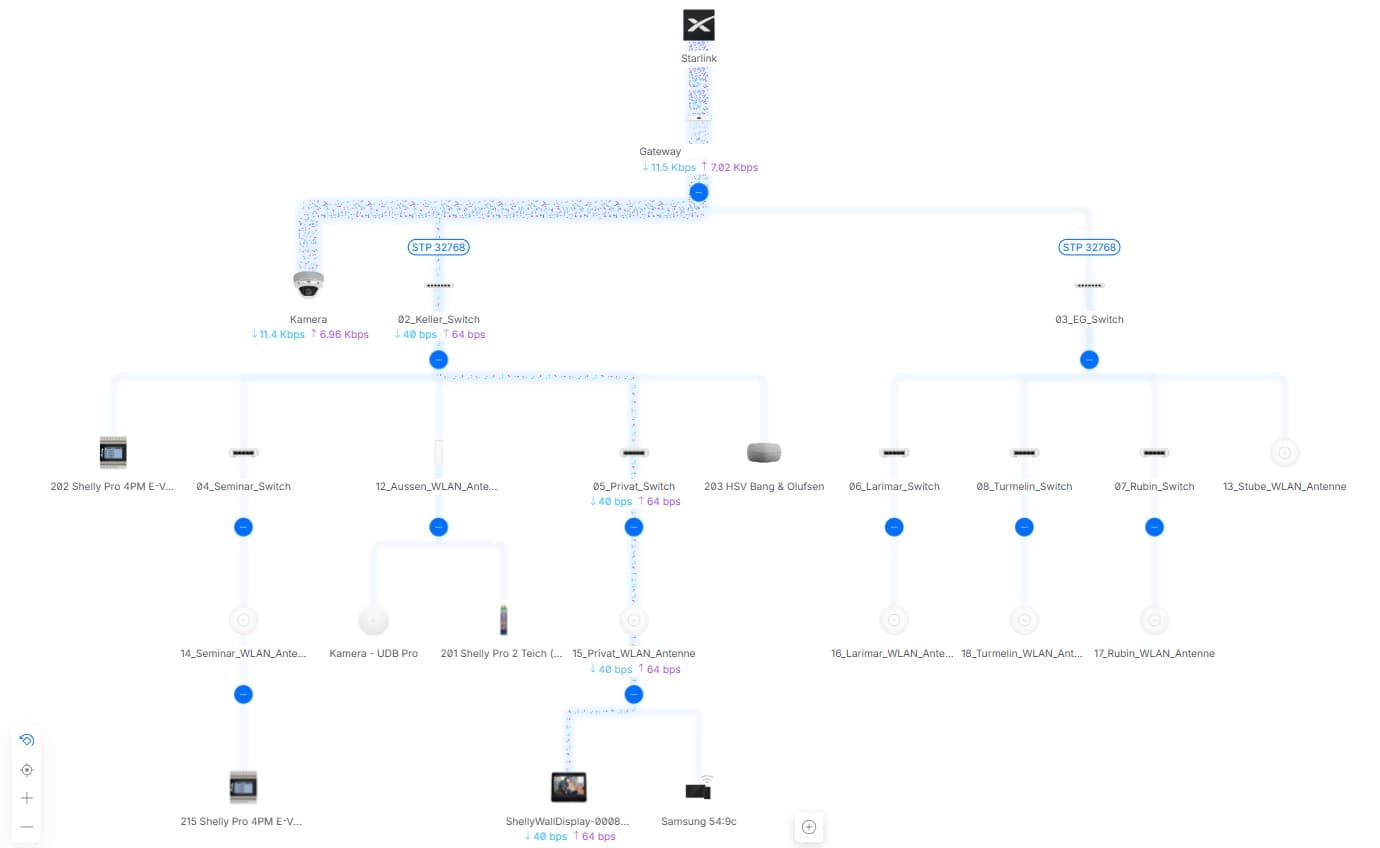The image size is (1380, 848).
Task: Select the 13_Stube_WLAN_Antenne access point icon
Action: click(1284, 453)
